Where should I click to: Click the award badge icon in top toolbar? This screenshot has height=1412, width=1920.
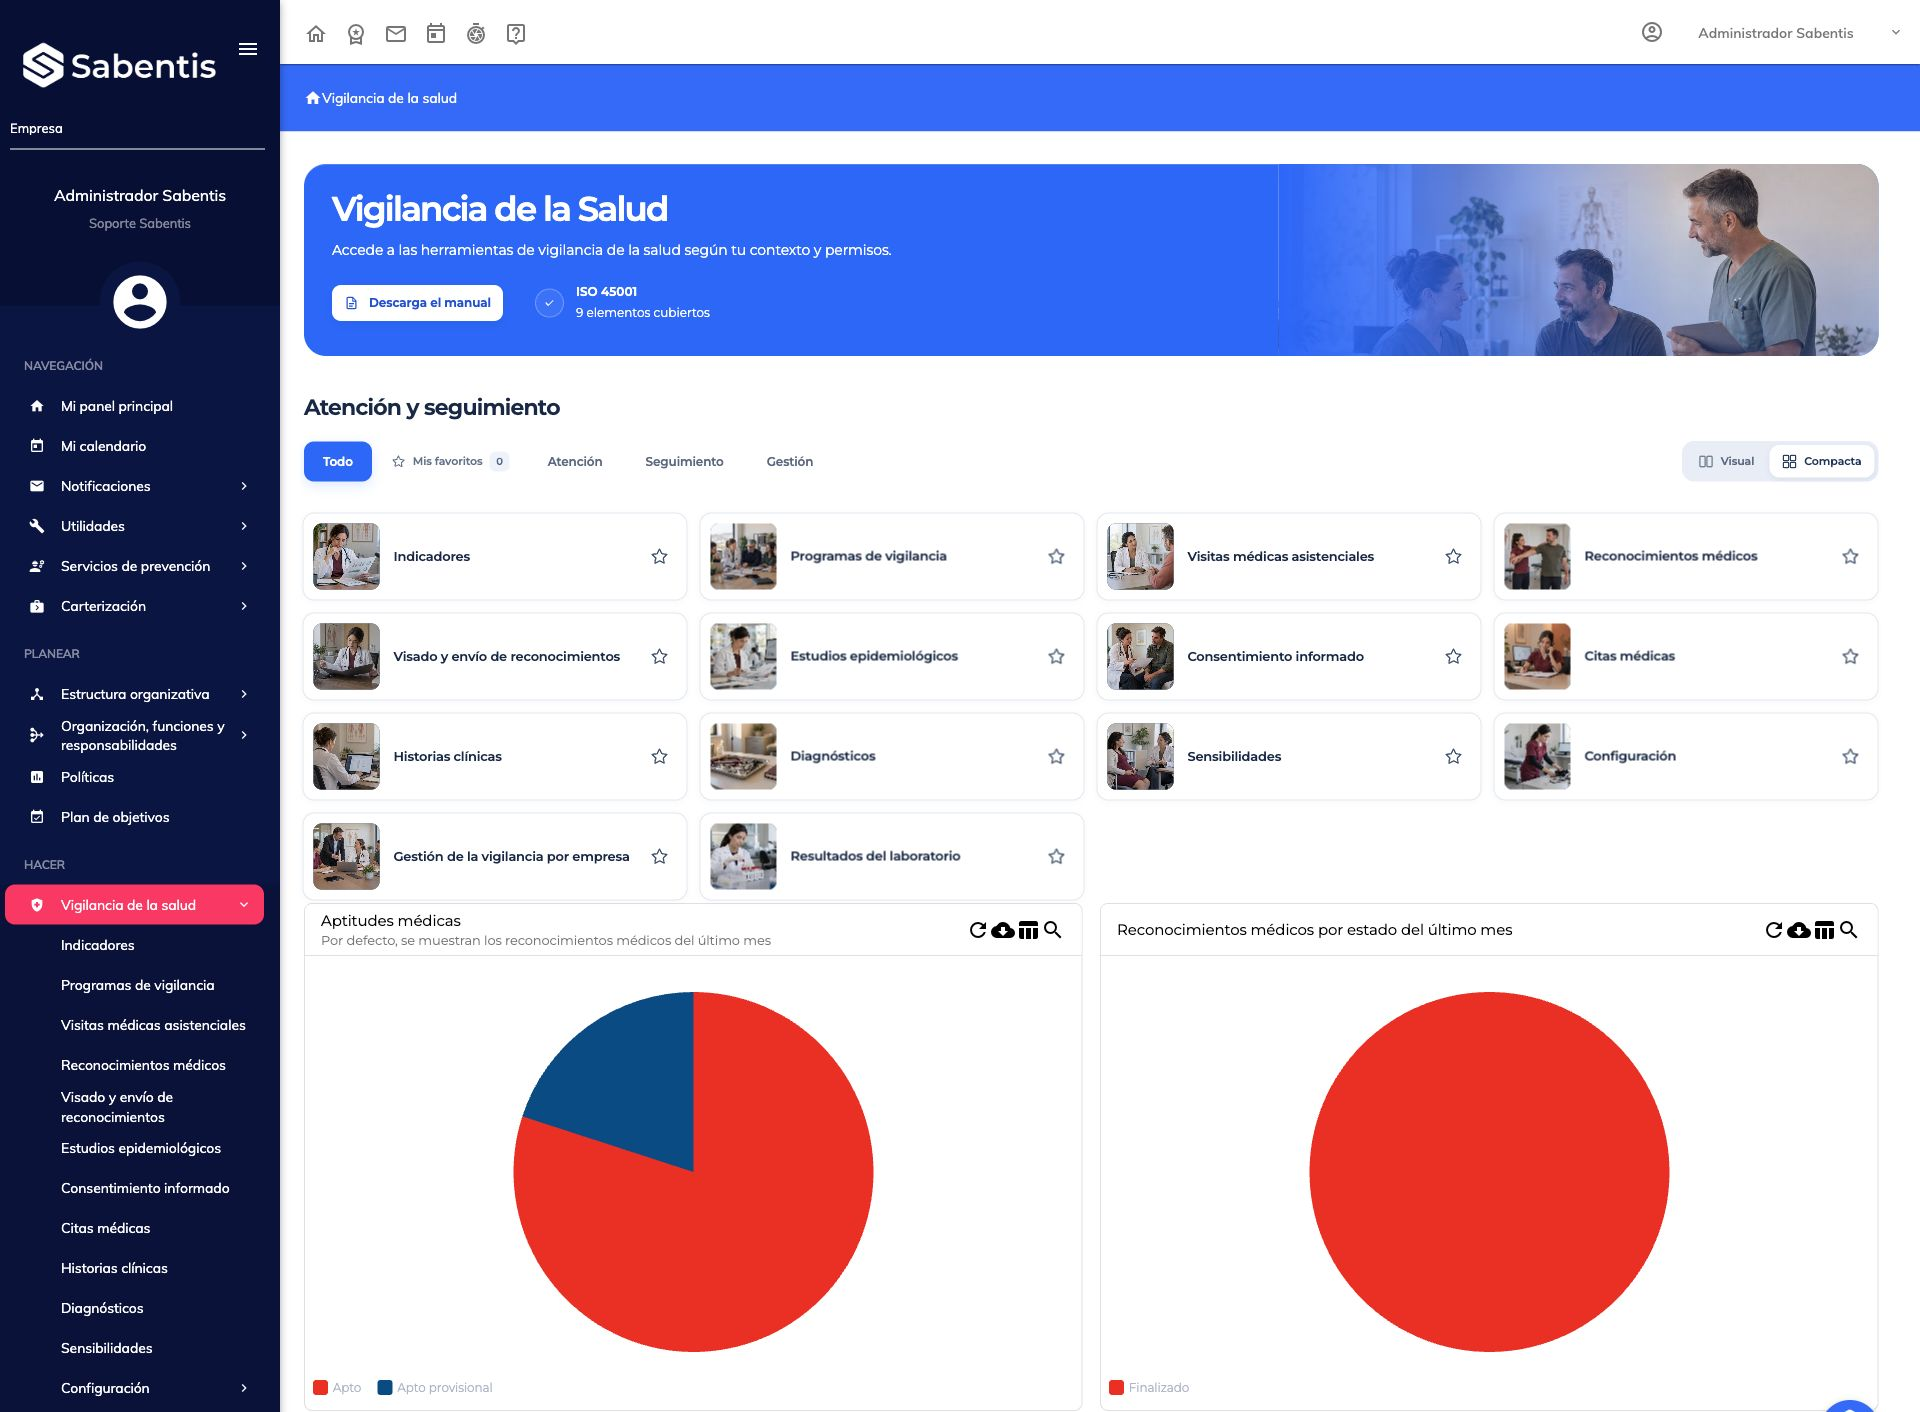point(356,34)
